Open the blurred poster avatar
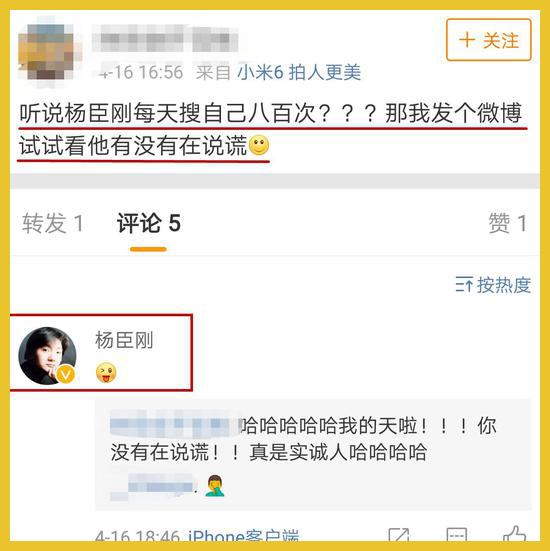 49,52
